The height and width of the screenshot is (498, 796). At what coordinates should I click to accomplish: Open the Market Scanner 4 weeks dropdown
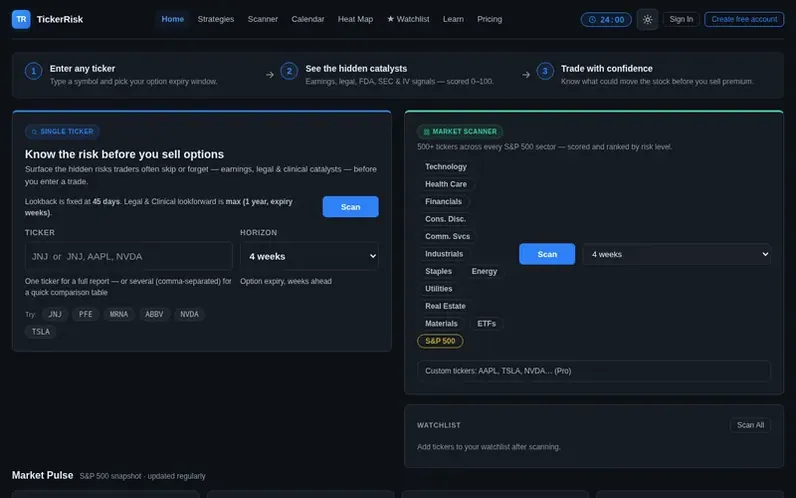pyautogui.click(x=677, y=254)
